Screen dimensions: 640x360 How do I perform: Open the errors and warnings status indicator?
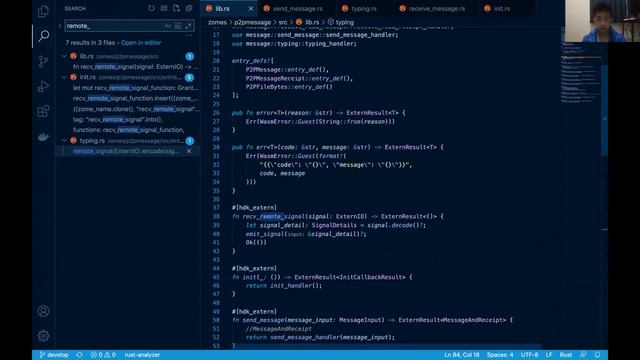103,355
